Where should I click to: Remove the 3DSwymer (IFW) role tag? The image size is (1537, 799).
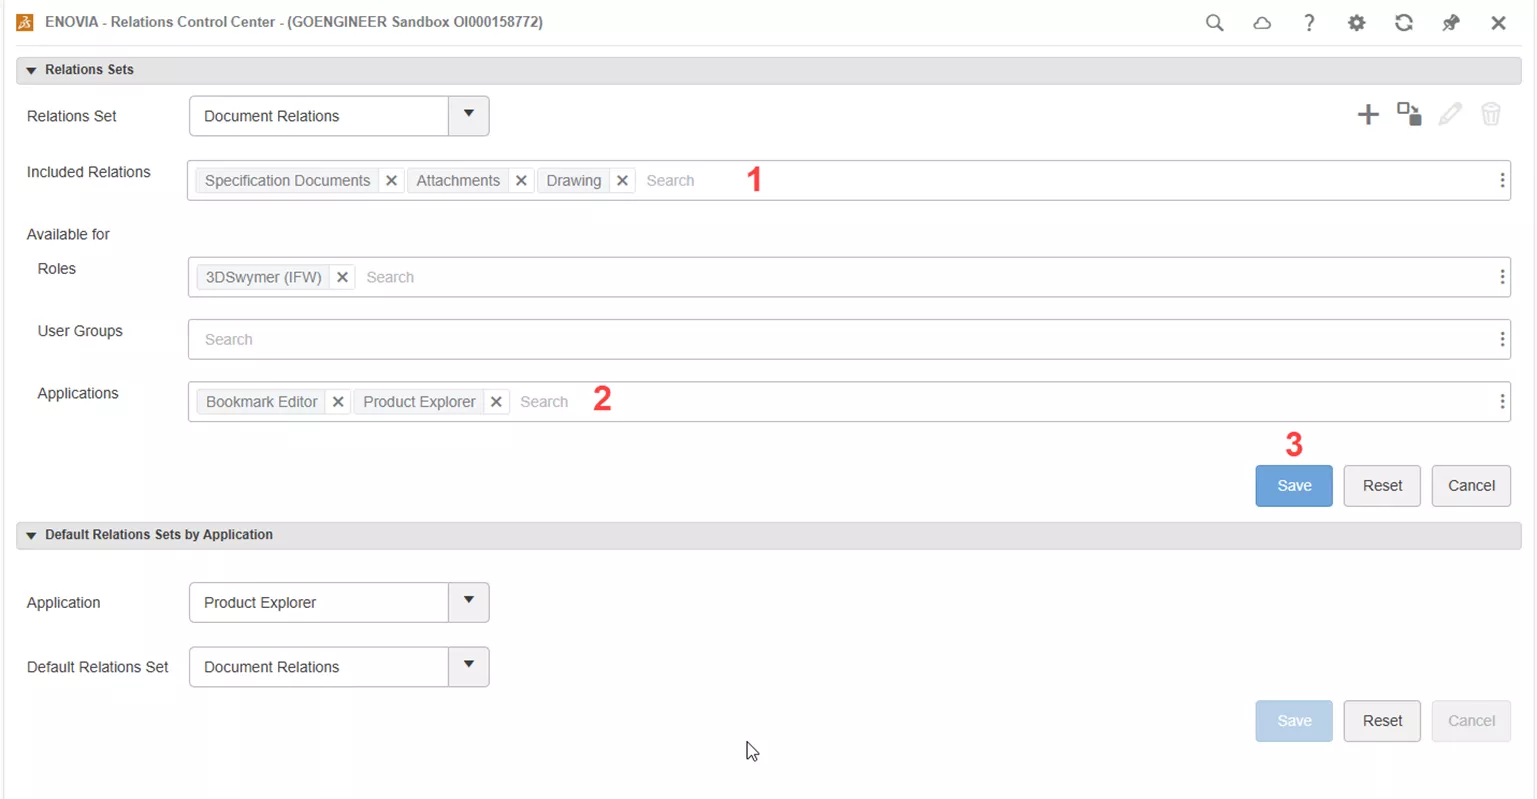coord(342,278)
